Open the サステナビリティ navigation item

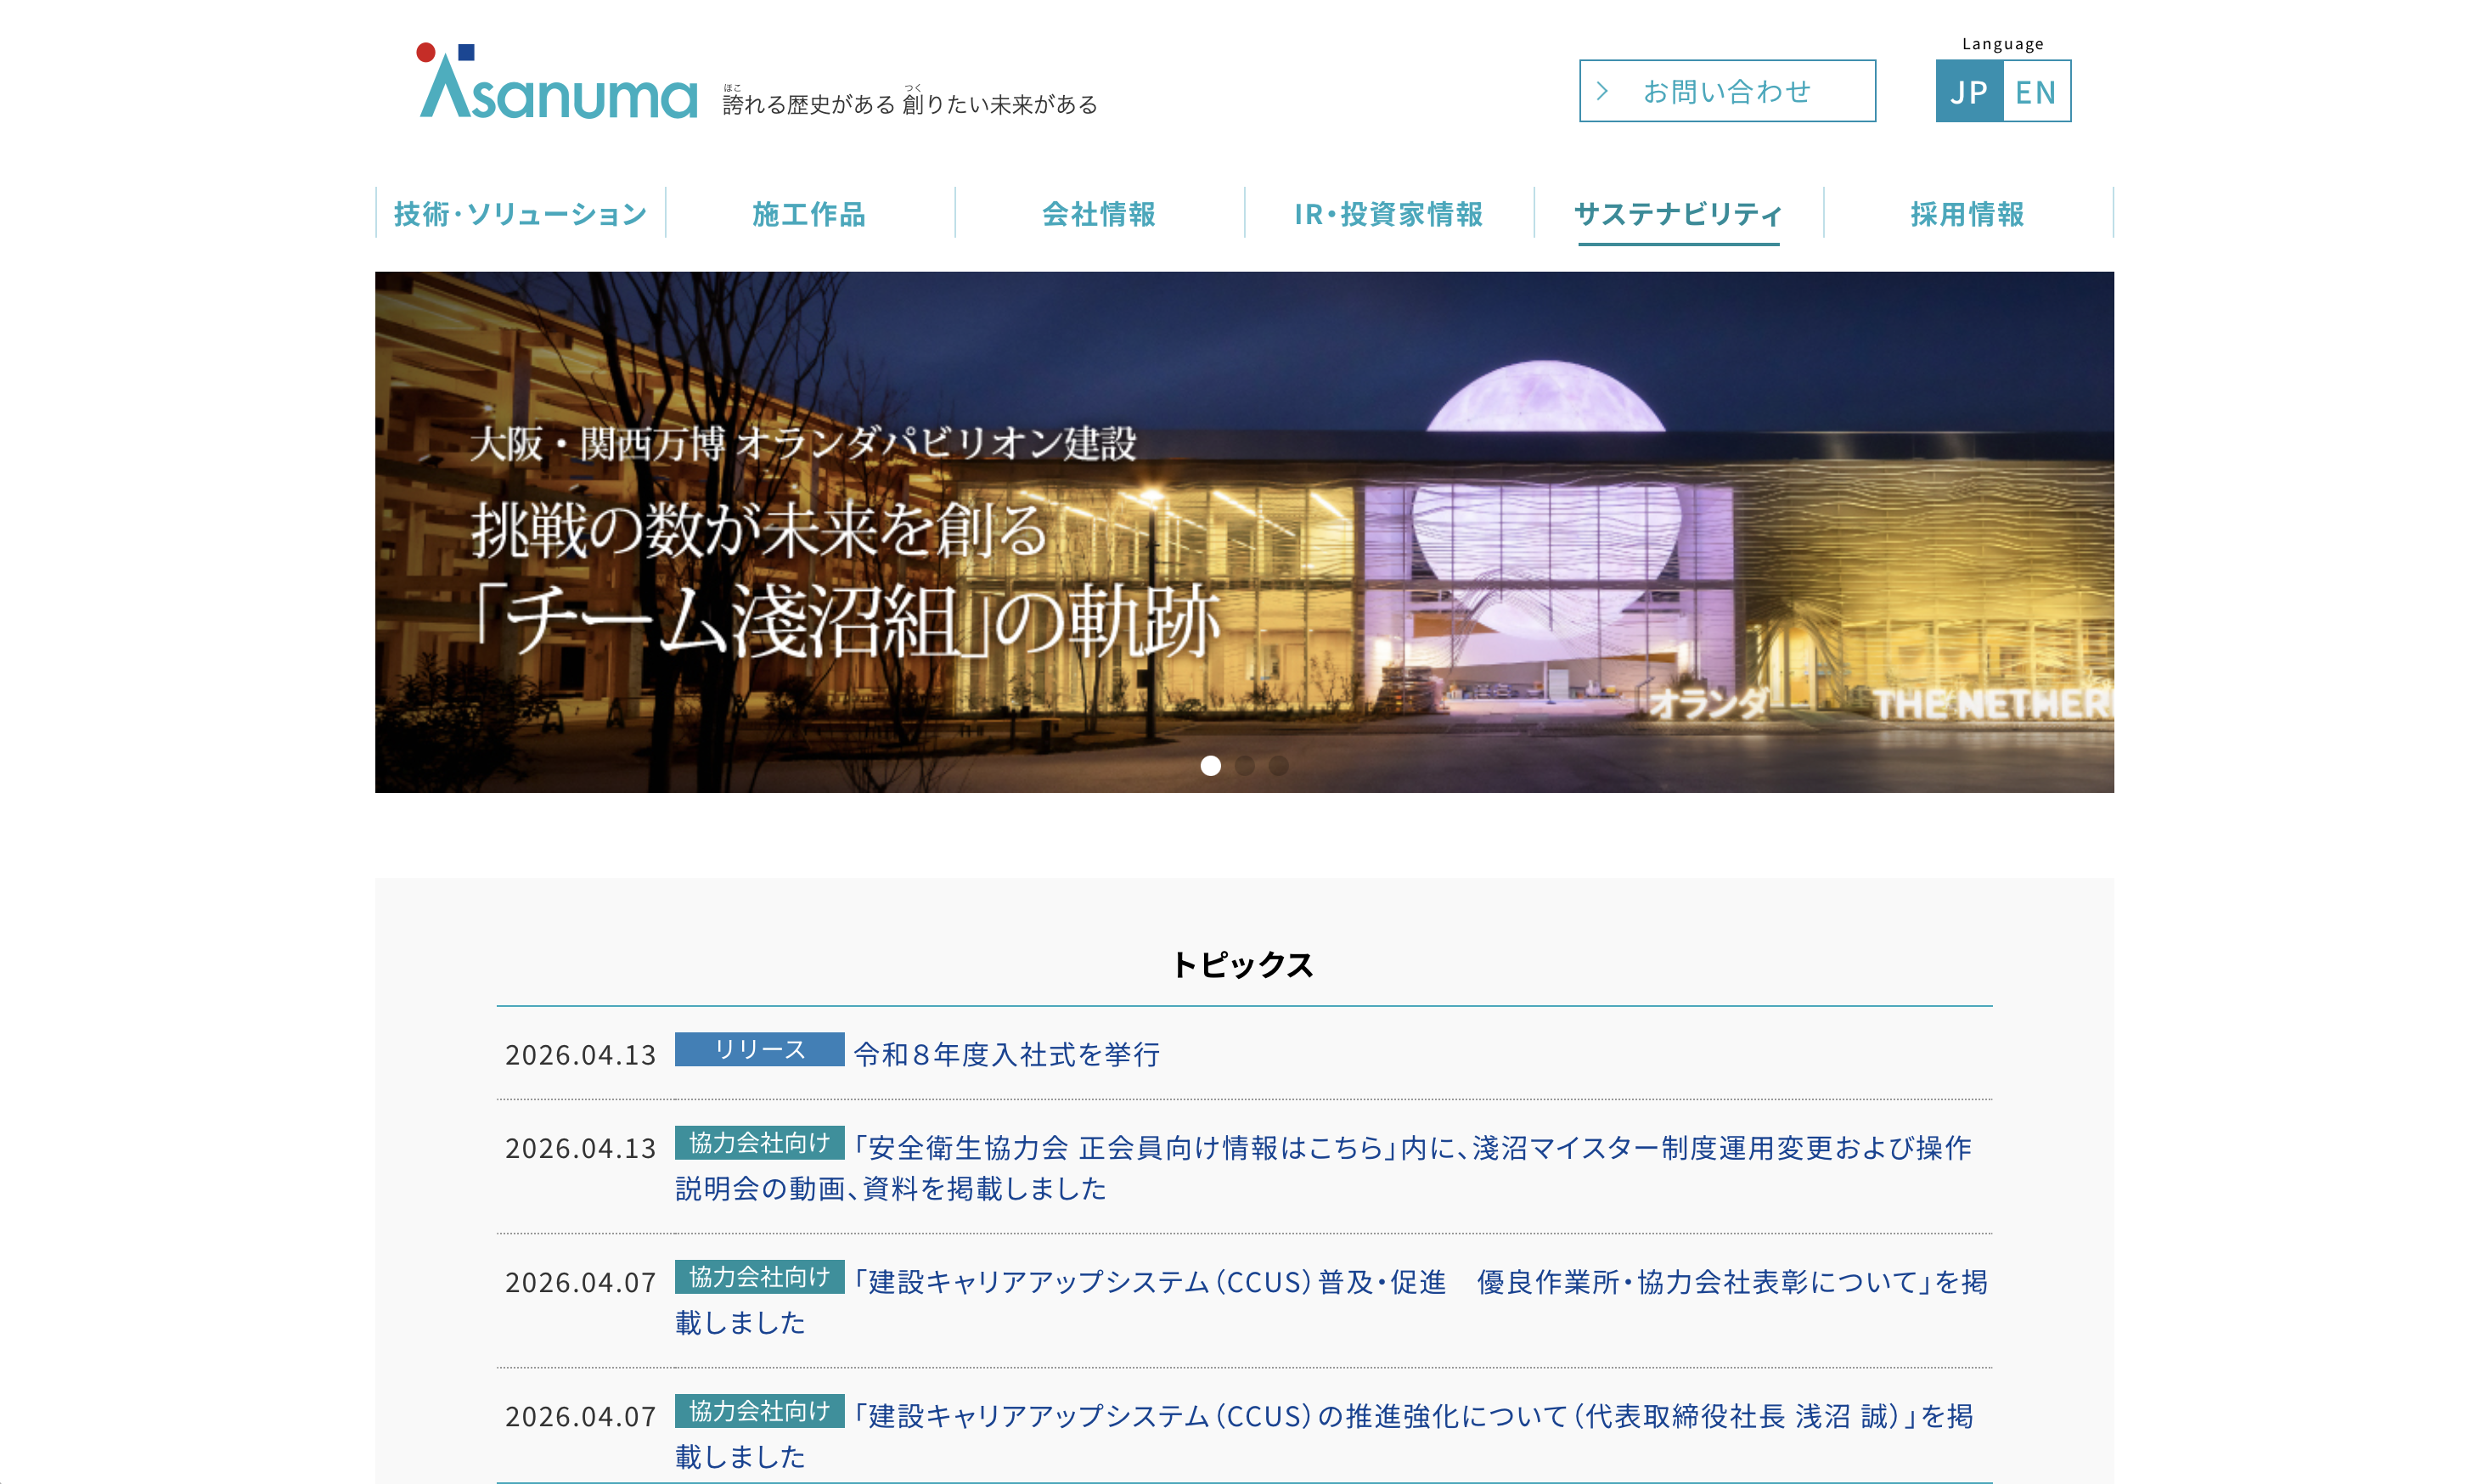[1678, 214]
